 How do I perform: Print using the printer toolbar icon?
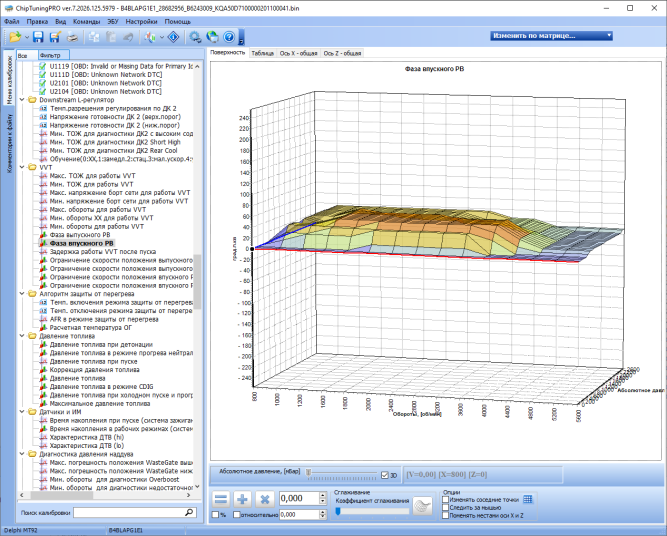click(x=73, y=37)
